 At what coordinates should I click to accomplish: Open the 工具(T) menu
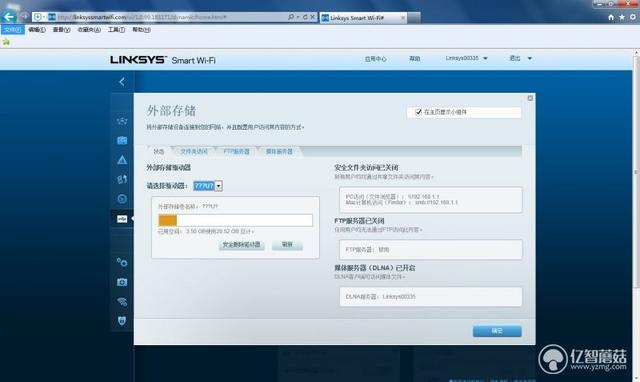(116, 30)
